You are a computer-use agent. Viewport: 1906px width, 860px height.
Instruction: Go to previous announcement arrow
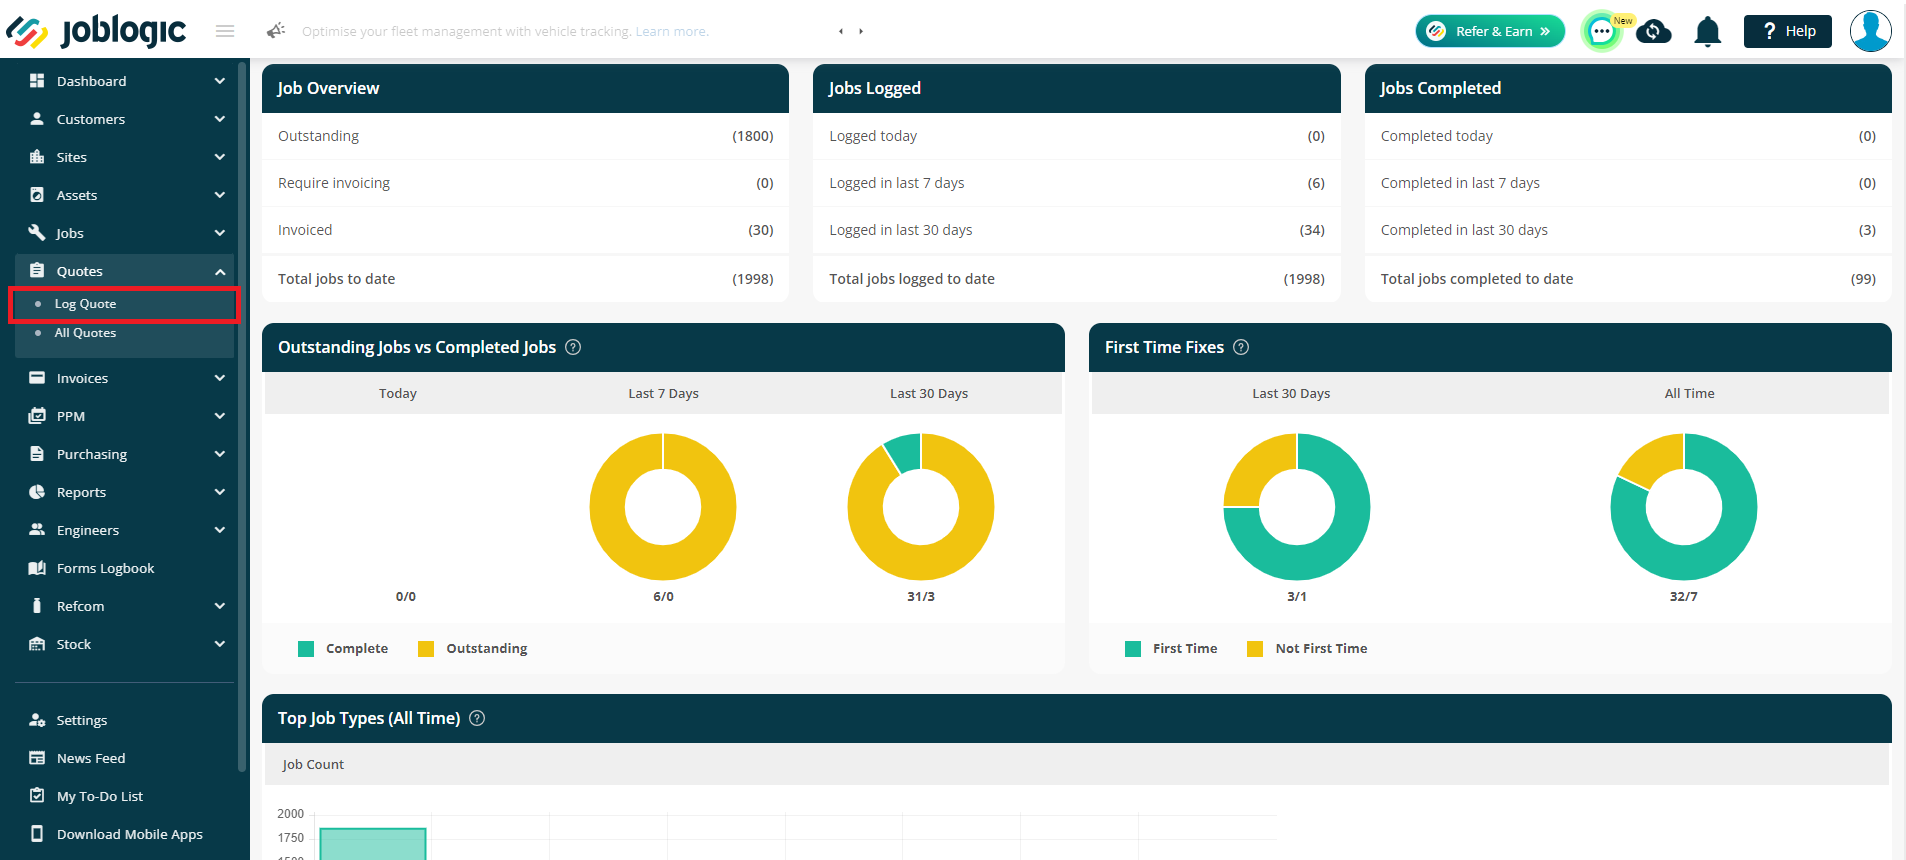[841, 31]
